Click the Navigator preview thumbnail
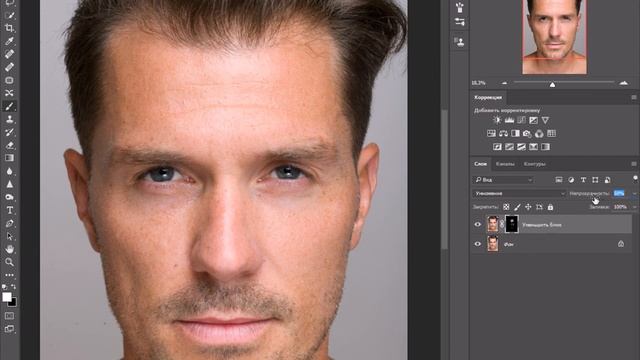Viewport: 640px width, 360px height. point(554,37)
